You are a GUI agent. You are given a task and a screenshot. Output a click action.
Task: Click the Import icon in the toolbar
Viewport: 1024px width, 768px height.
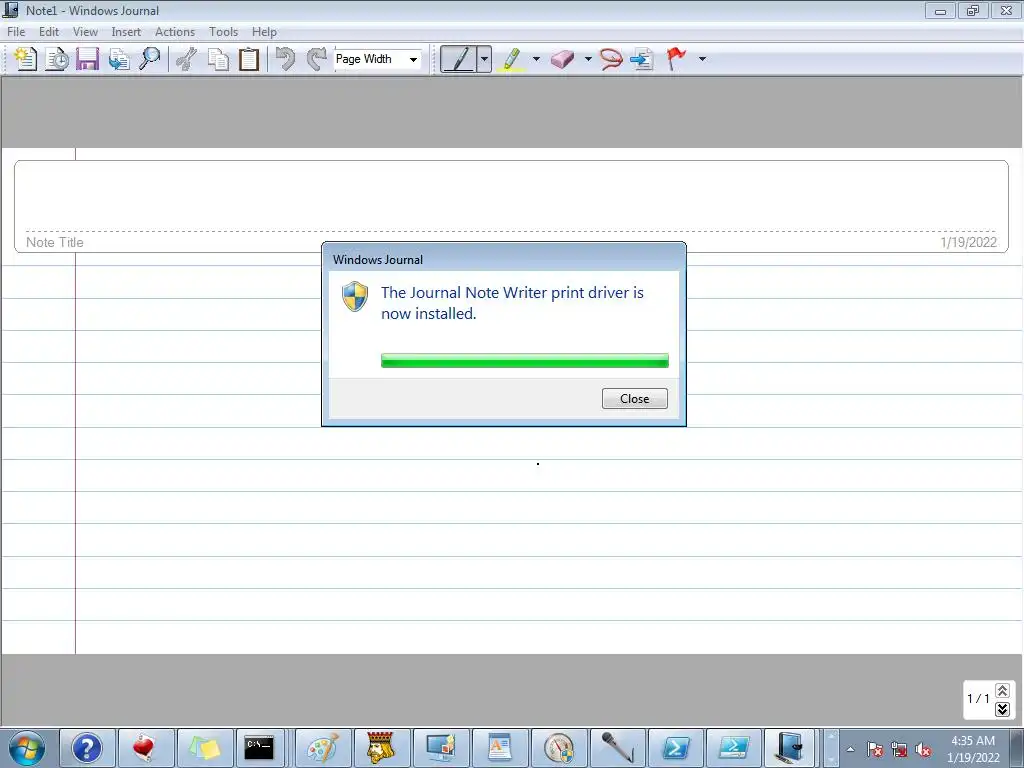point(119,59)
